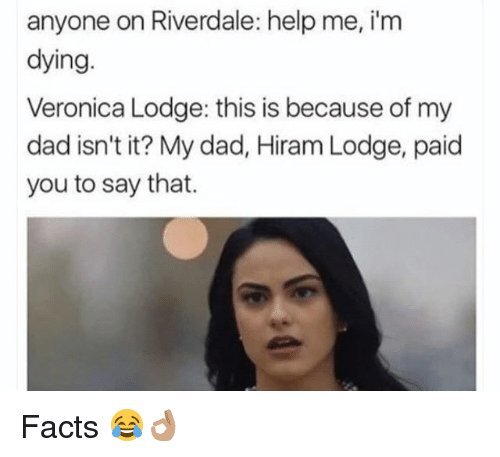Click the OK hand emoji
The width and height of the screenshot is (500, 457).
pyautogui.click(x=164, y=425)
